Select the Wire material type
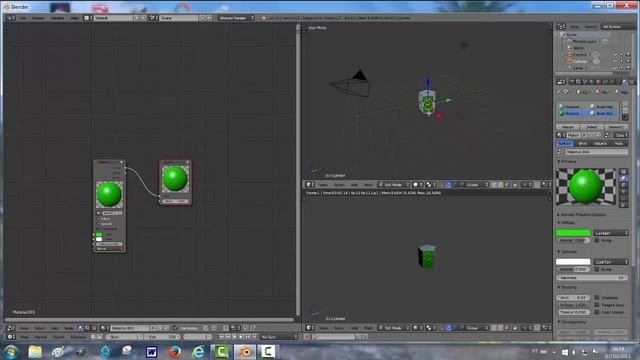640x360 pixels. click(x=582, y=144)
